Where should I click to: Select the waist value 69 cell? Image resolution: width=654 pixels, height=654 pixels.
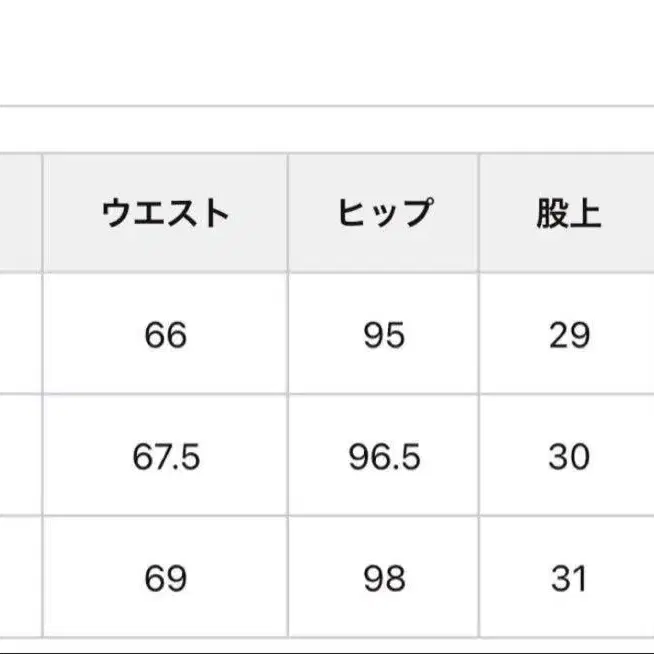point(165,577)
